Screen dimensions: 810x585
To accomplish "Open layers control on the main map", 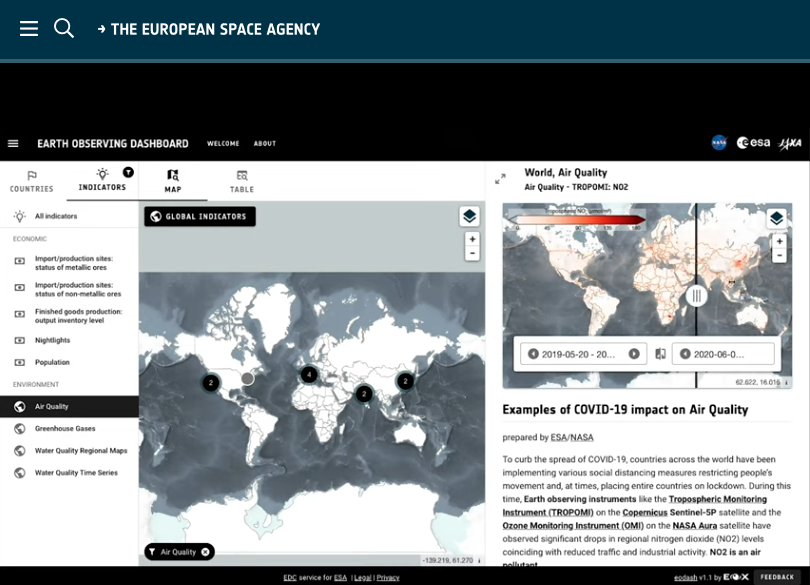I will 469,217.
